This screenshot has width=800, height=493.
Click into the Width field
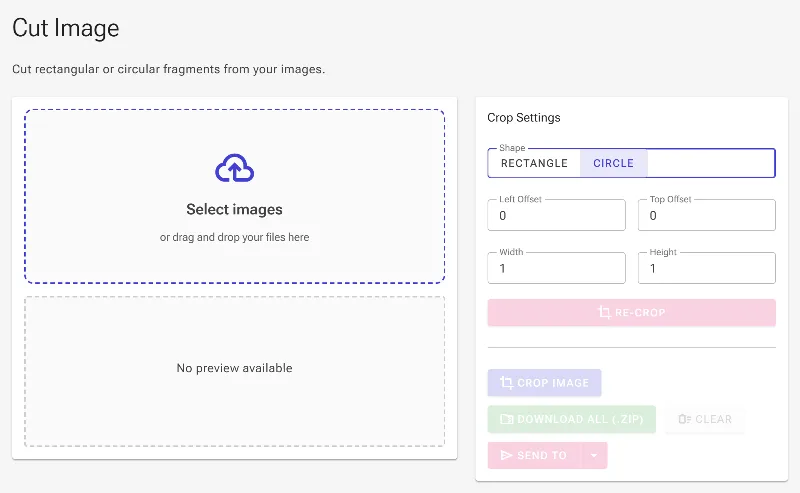(x=556, y=268)
